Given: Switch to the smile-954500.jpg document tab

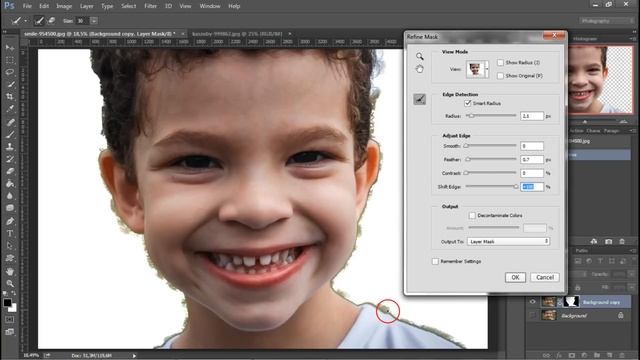Looking at the screenshot, I should pos(100,34).
